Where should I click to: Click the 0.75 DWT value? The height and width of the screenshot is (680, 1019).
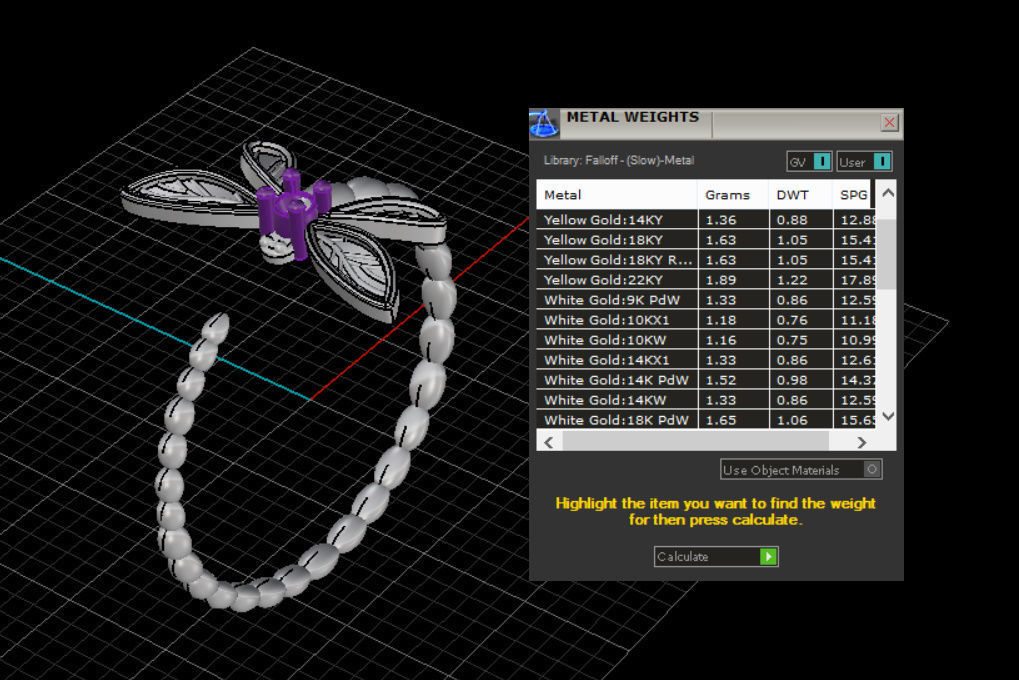coord(792,340)
